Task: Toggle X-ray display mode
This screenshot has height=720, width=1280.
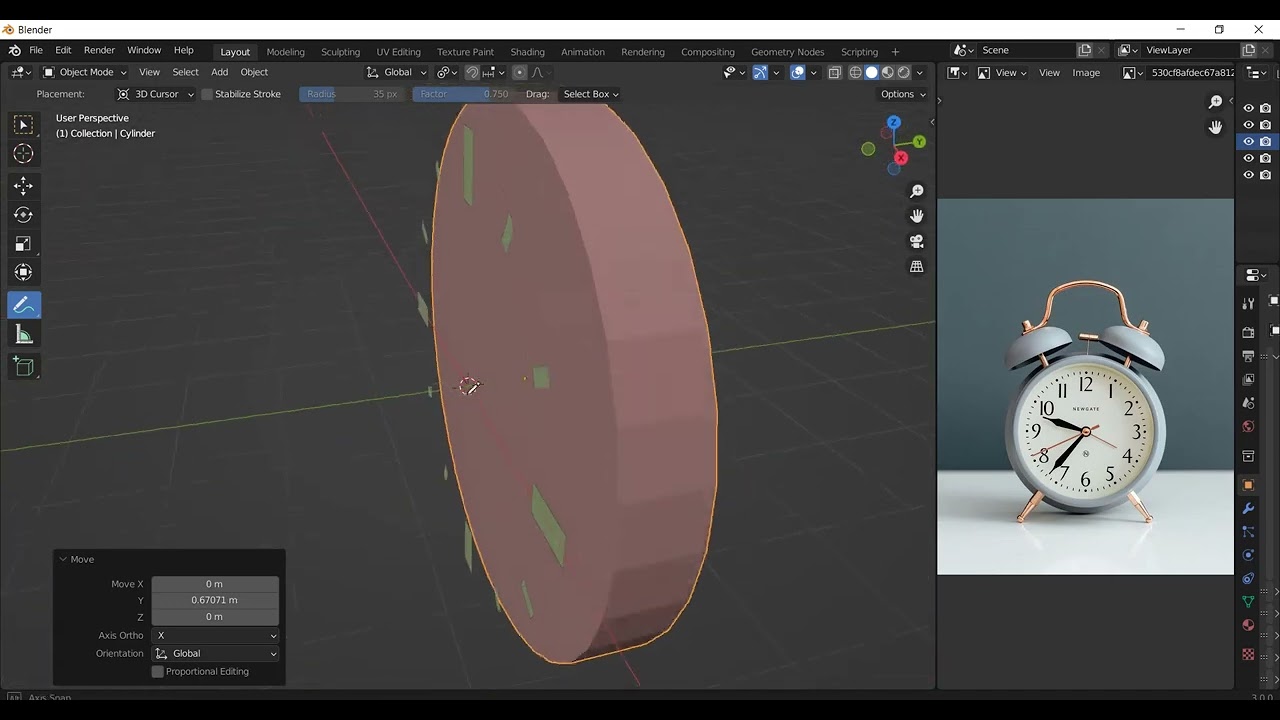Action: (x=834, y=72)
